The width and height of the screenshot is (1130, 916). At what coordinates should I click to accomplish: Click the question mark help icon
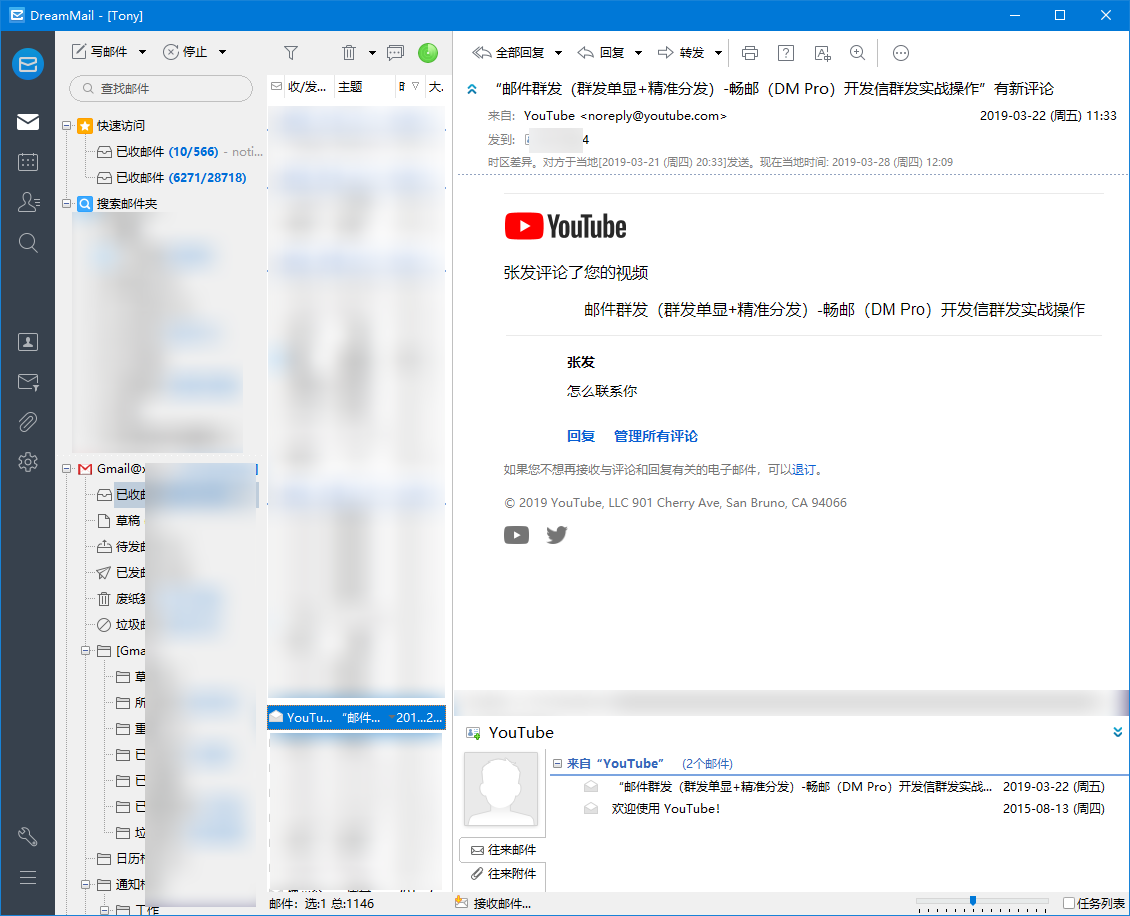pos(786,53)
